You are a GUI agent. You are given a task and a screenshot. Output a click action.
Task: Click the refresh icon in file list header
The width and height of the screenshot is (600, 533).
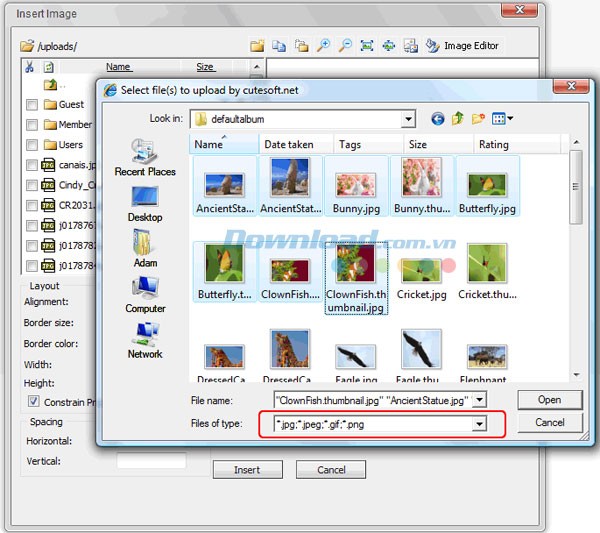click(x=48, y=67)
